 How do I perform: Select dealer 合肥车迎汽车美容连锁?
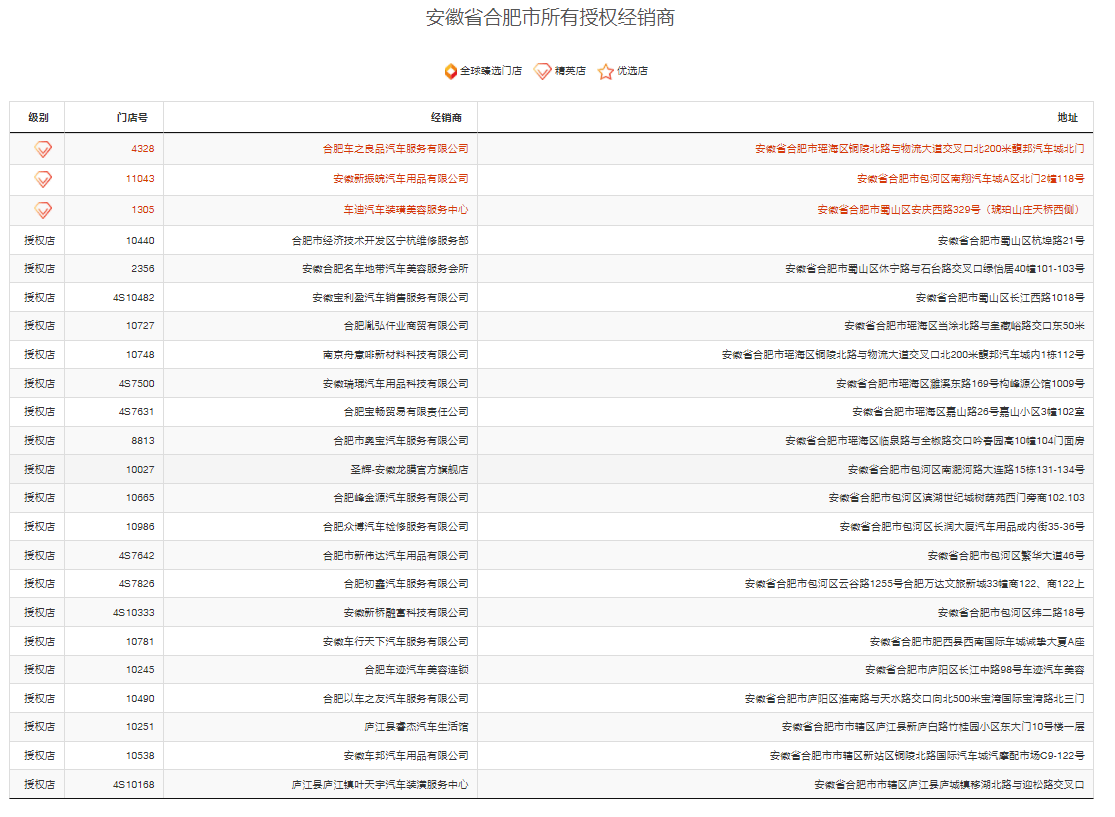416,670
